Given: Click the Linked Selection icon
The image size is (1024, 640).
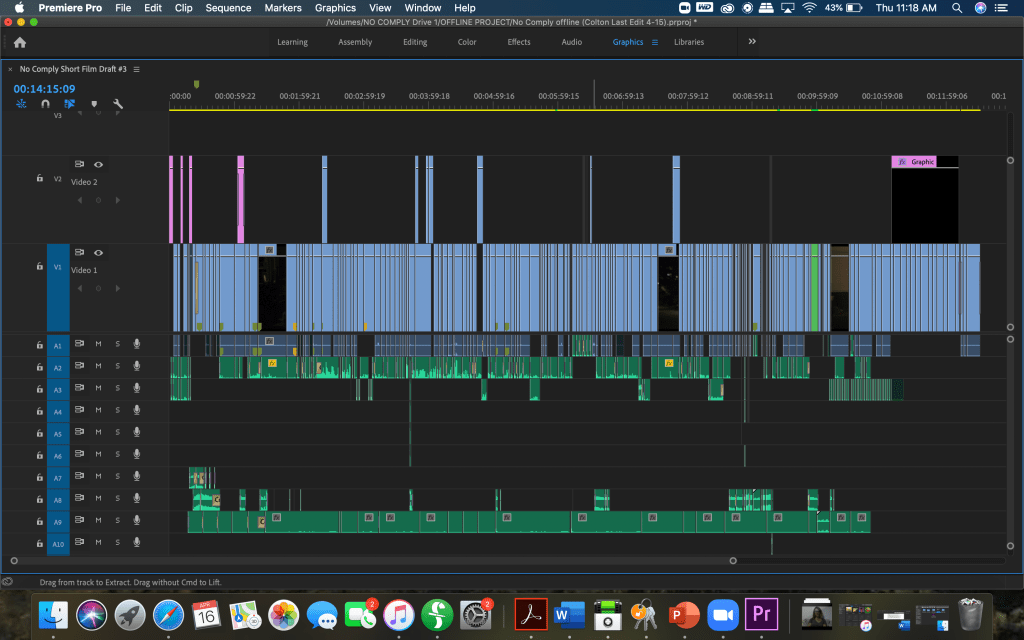Looking at the screenshot, I should (69, 104).
